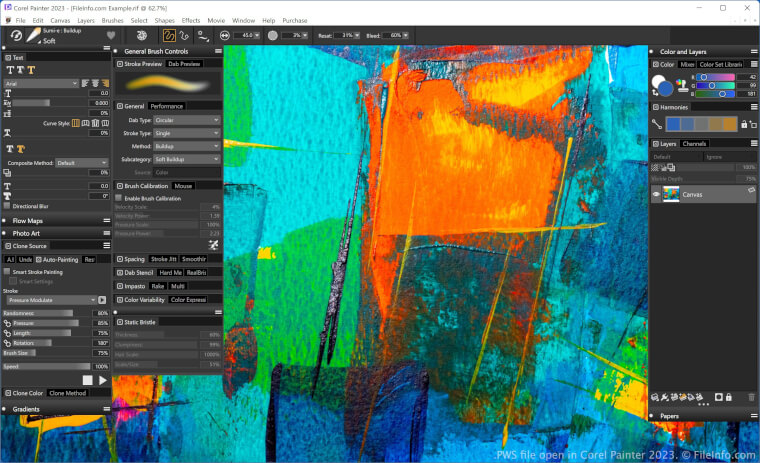Select the freehand strokes icon in property bar
Image resolution: width=760 pixels, height=463 pixels.
169,35
